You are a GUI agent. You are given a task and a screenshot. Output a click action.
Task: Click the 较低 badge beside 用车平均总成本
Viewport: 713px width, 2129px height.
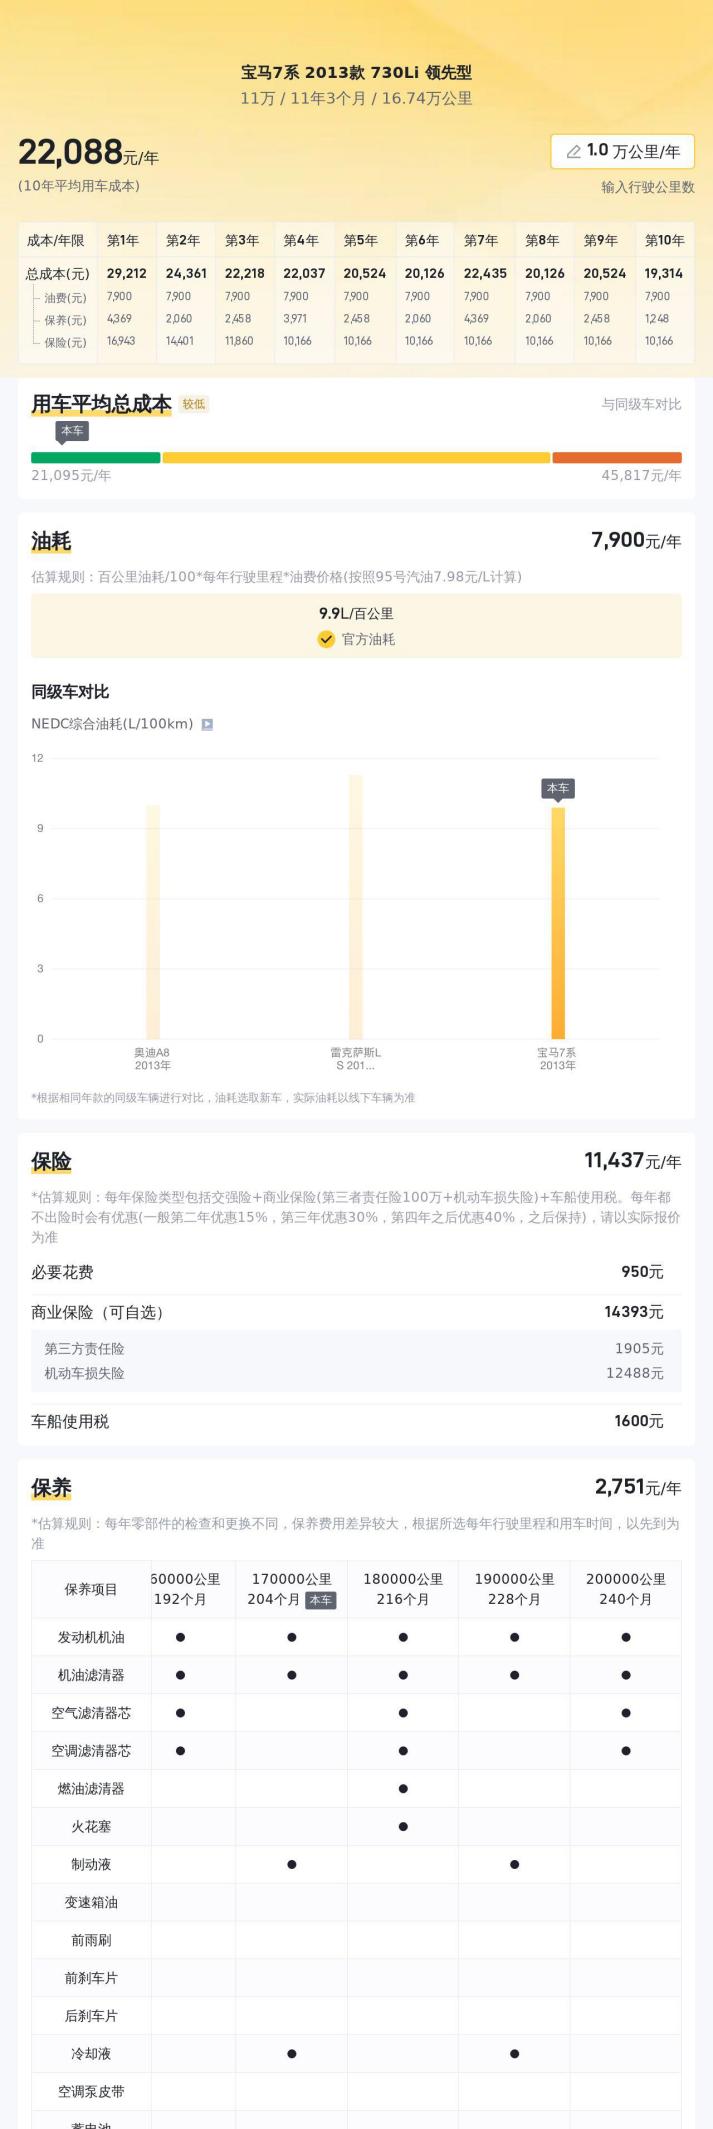coord(194,405)
